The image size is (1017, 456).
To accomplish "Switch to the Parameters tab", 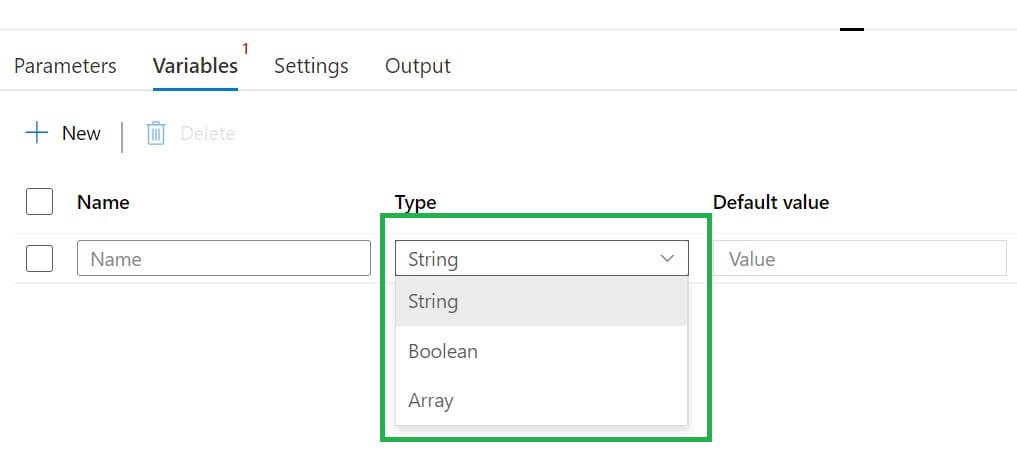I will pyautogui.click(x=65, y=66).
